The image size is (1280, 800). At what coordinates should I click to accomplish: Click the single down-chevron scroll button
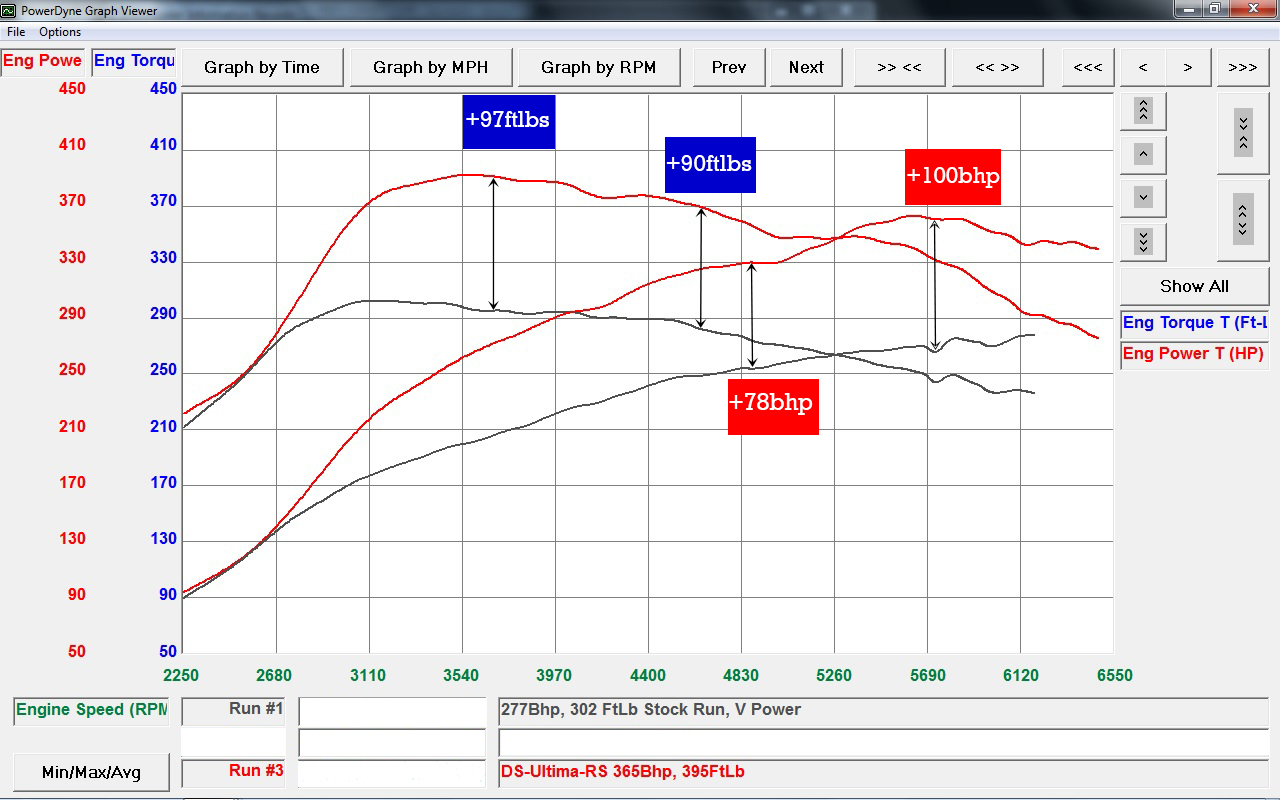tap(1144, 197)
